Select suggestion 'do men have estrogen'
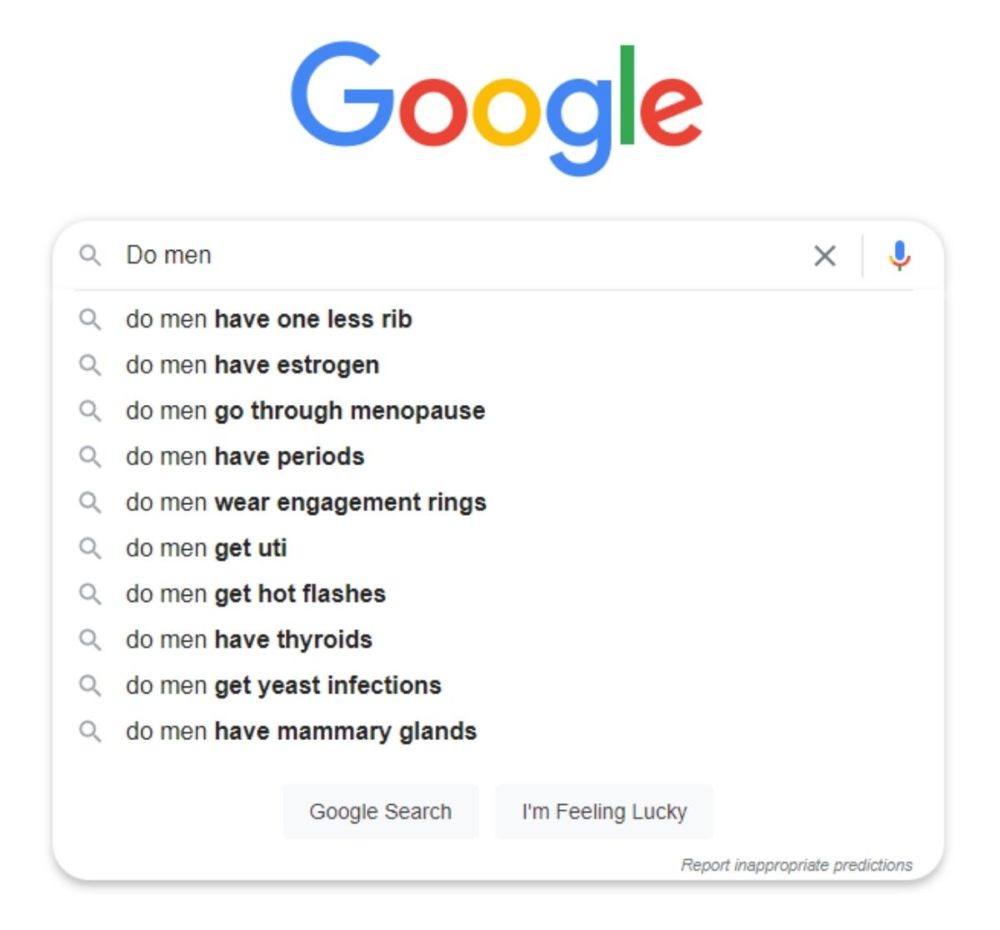Image resolution: width=1000 pixels, height=930 pixels. click(251, 365)
